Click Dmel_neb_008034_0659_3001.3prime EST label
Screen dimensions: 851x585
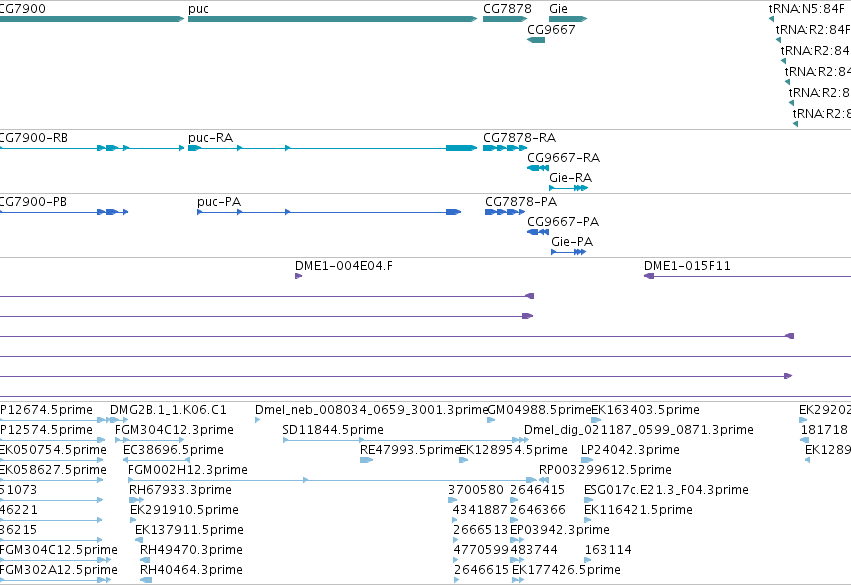coord(372,410)
